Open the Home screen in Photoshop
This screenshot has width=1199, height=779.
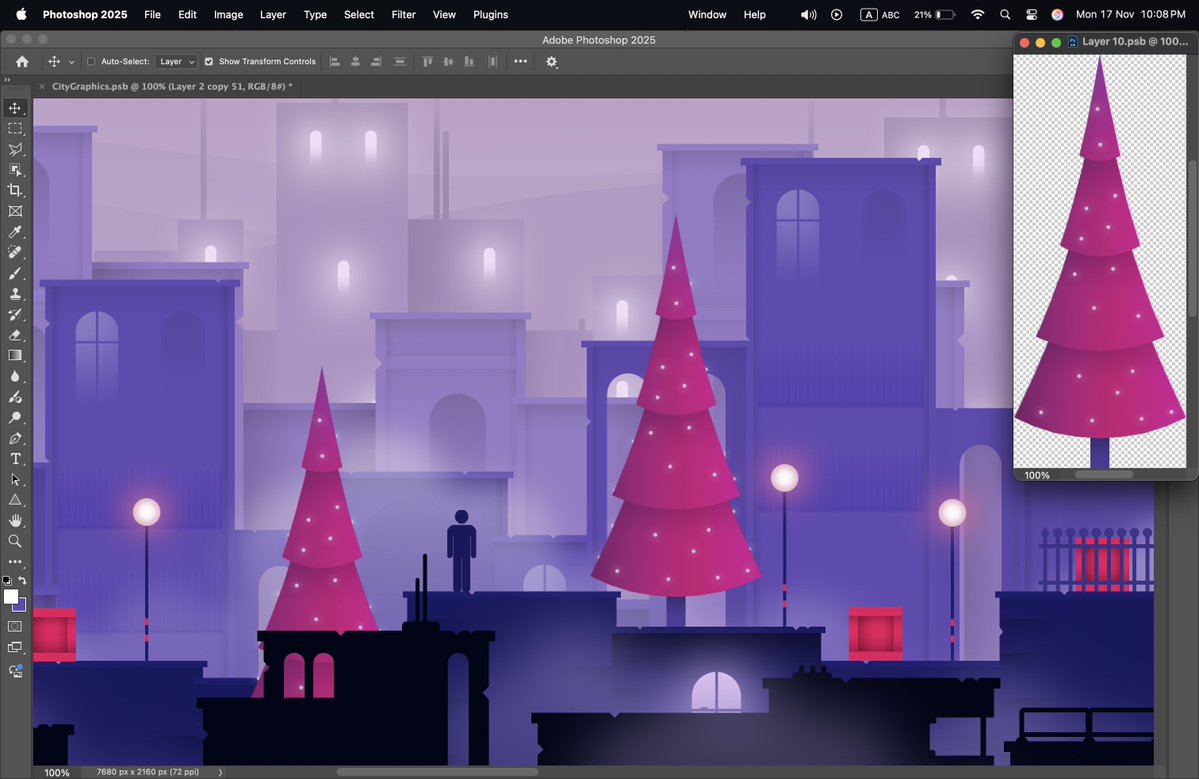click(20, 61)
